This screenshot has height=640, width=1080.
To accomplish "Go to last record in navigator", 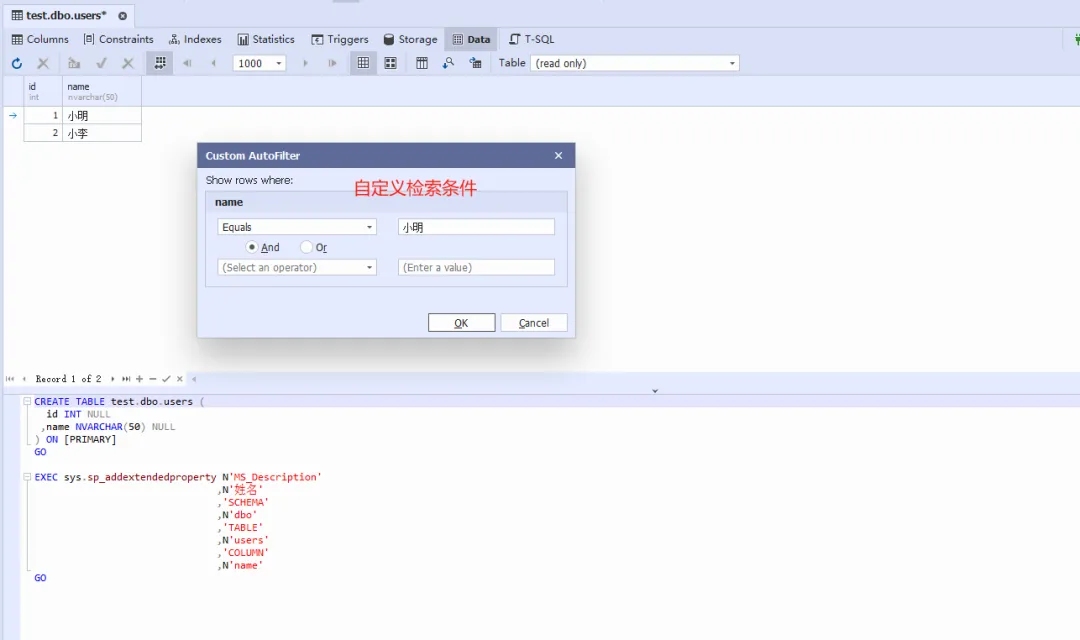I will (x=126, y=379).
